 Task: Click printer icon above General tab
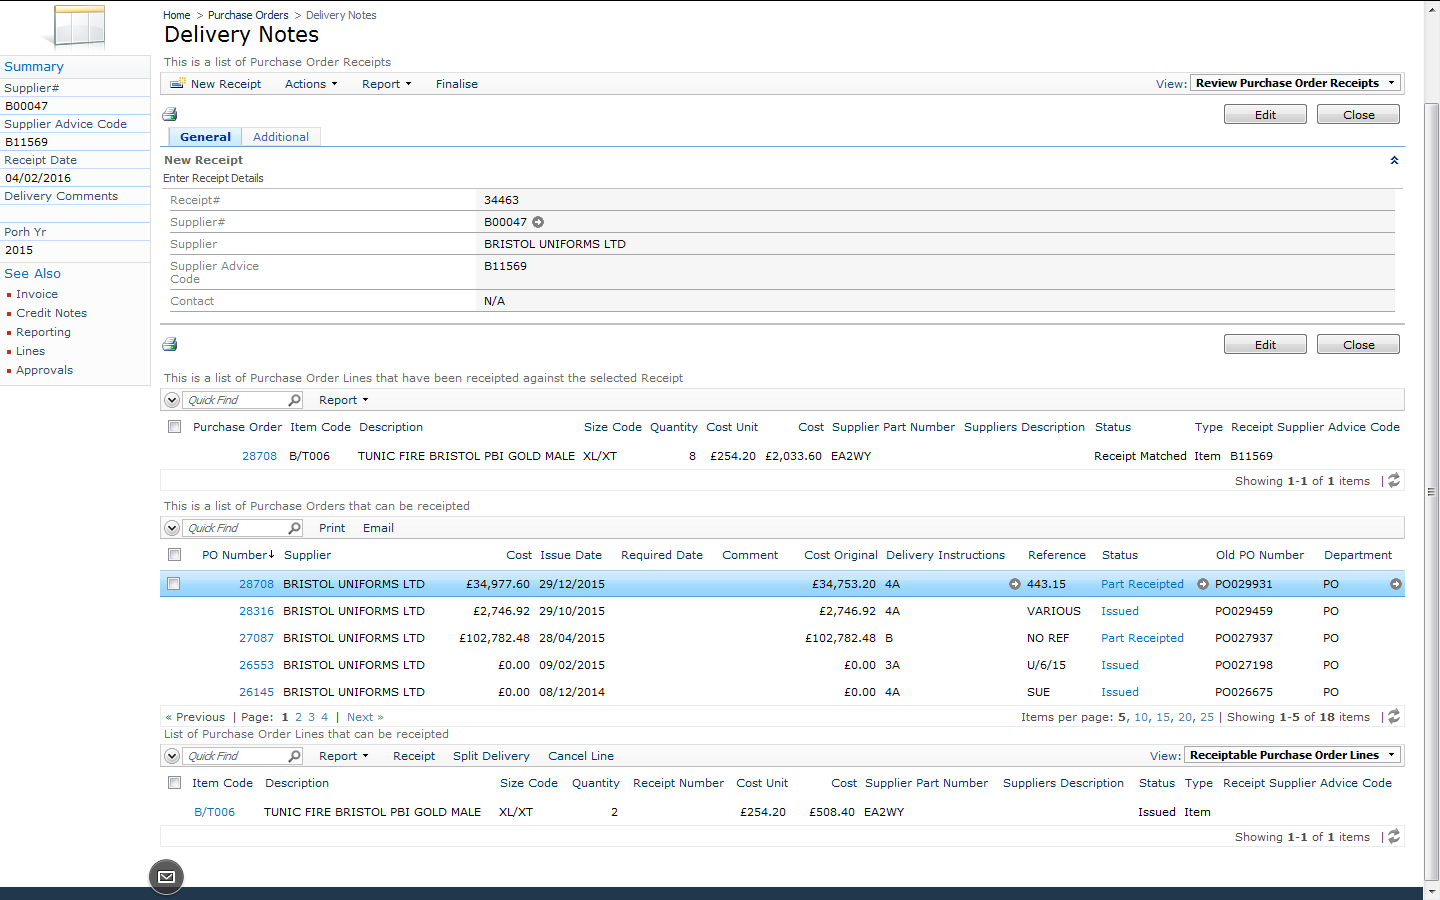click(x=170, y=115)
